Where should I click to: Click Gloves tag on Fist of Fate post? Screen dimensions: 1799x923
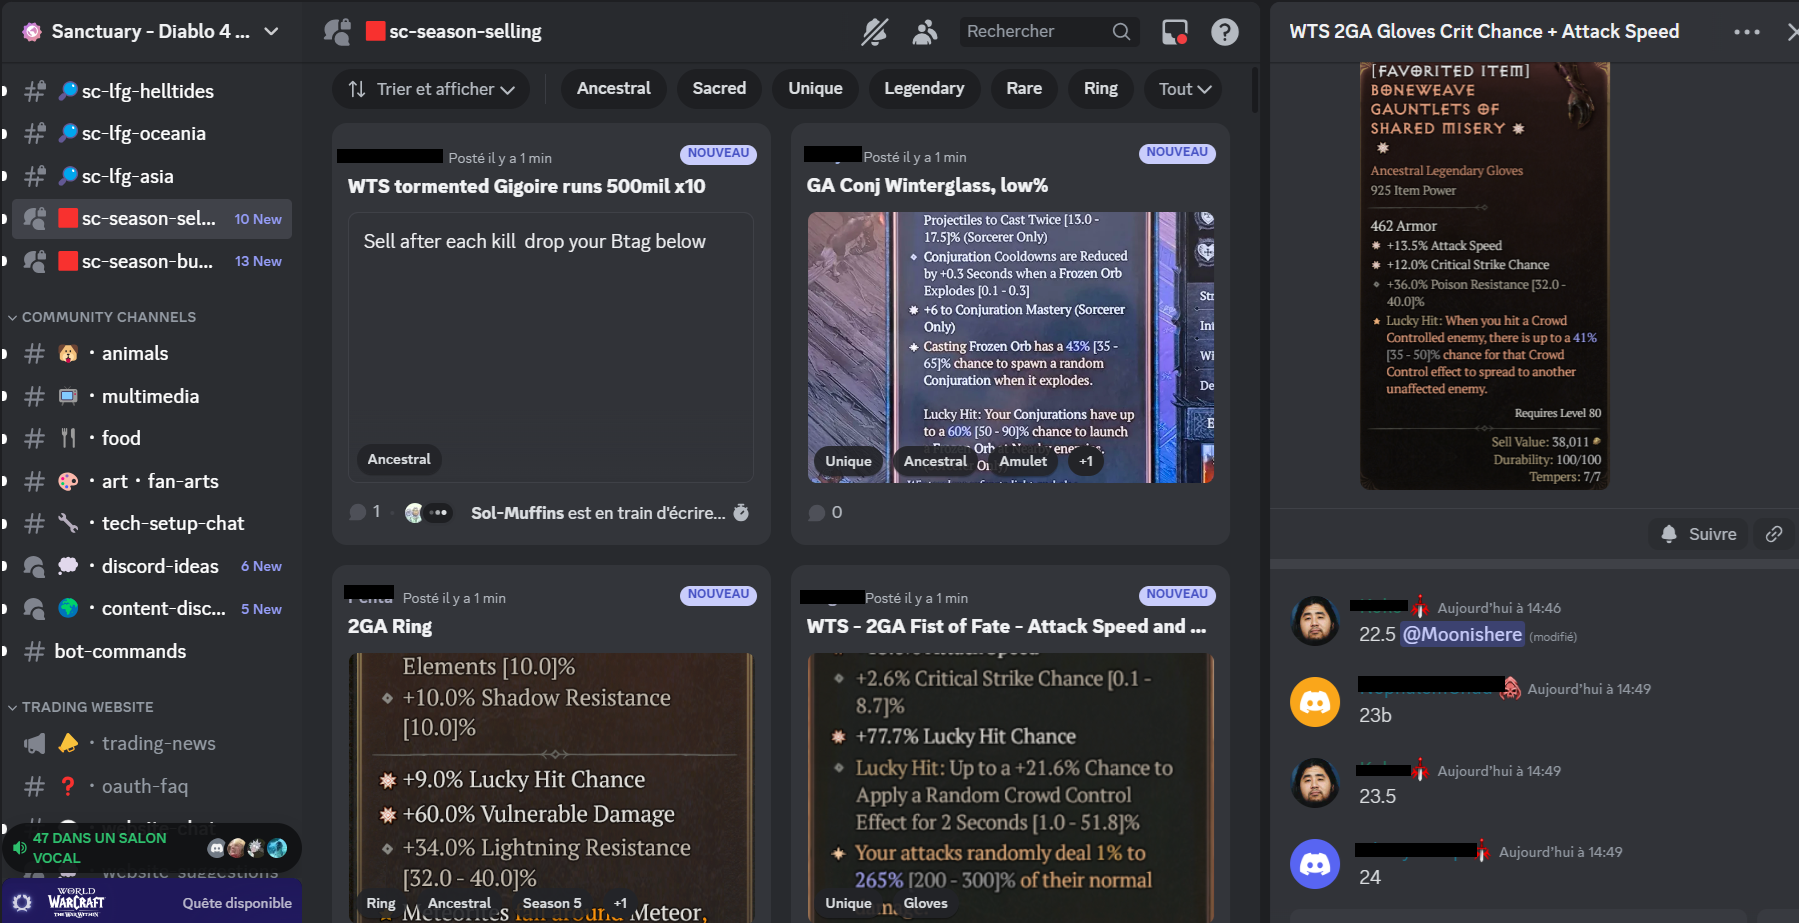pos(926,903)
